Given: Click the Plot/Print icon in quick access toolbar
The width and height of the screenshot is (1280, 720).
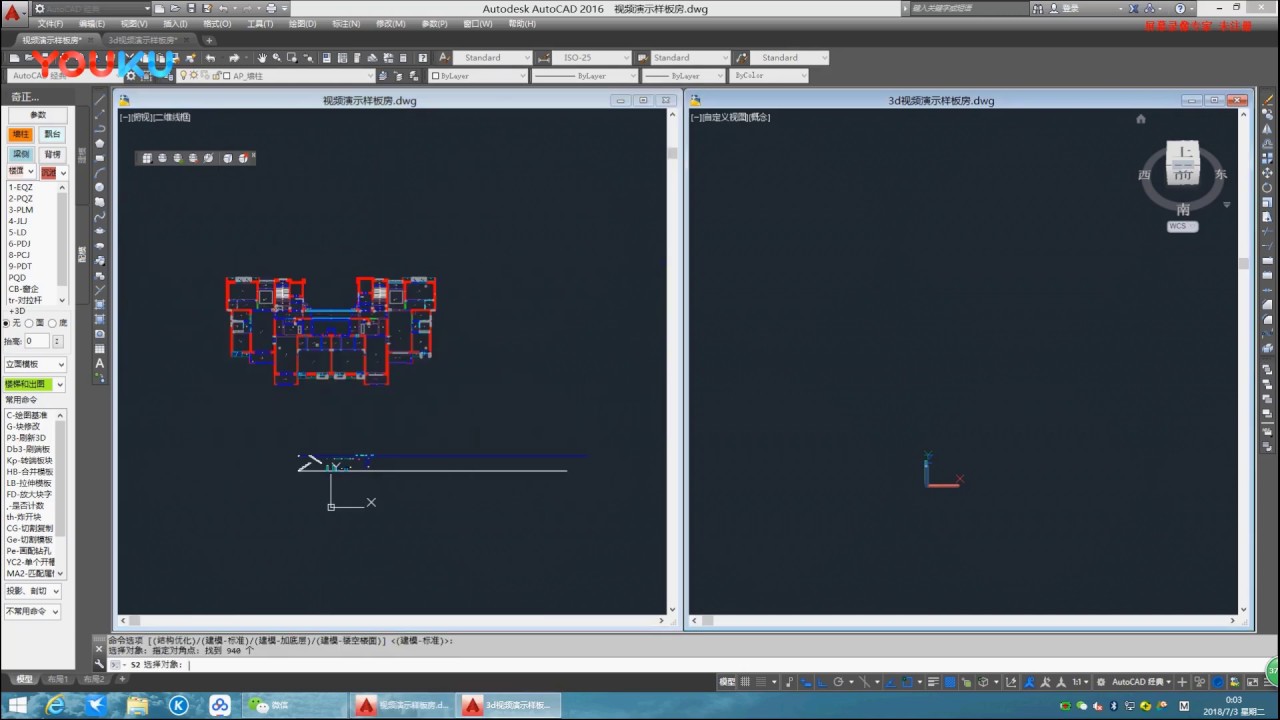Looking at the screenshot, I should coord(270,8).
